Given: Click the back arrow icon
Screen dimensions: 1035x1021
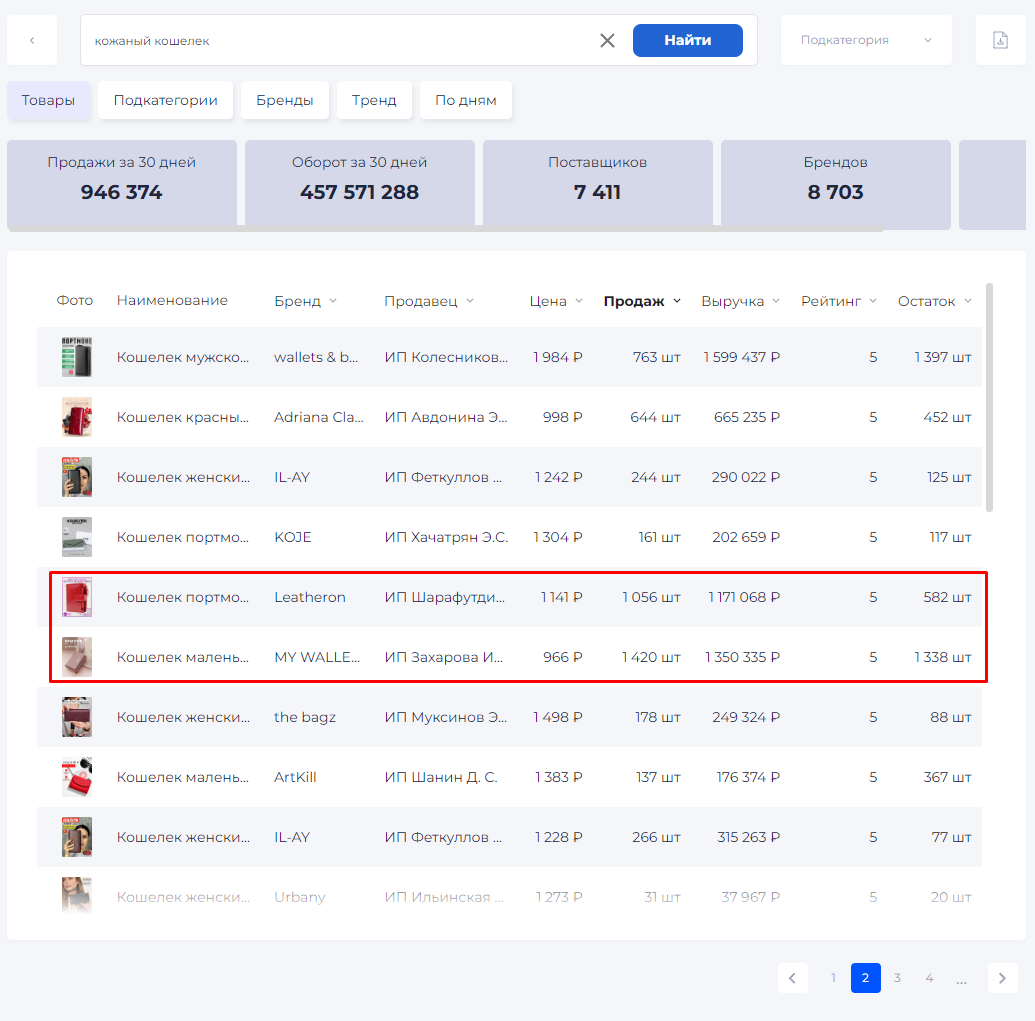Looking at the screenshot, I should point(32,41).
